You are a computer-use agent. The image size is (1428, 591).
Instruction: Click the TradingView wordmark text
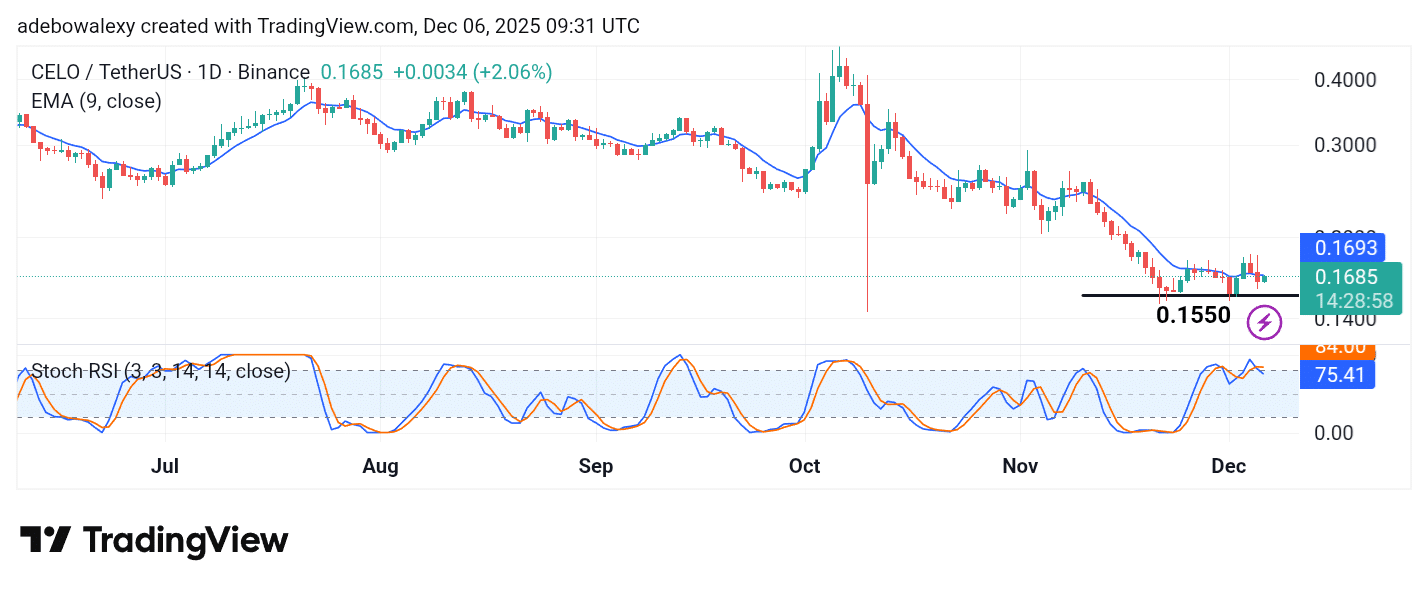coord(185,540)
